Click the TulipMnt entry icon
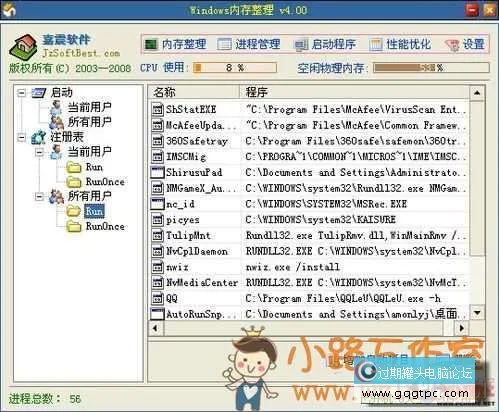This screenshot has height=412, width=499. tap(157, 235)
